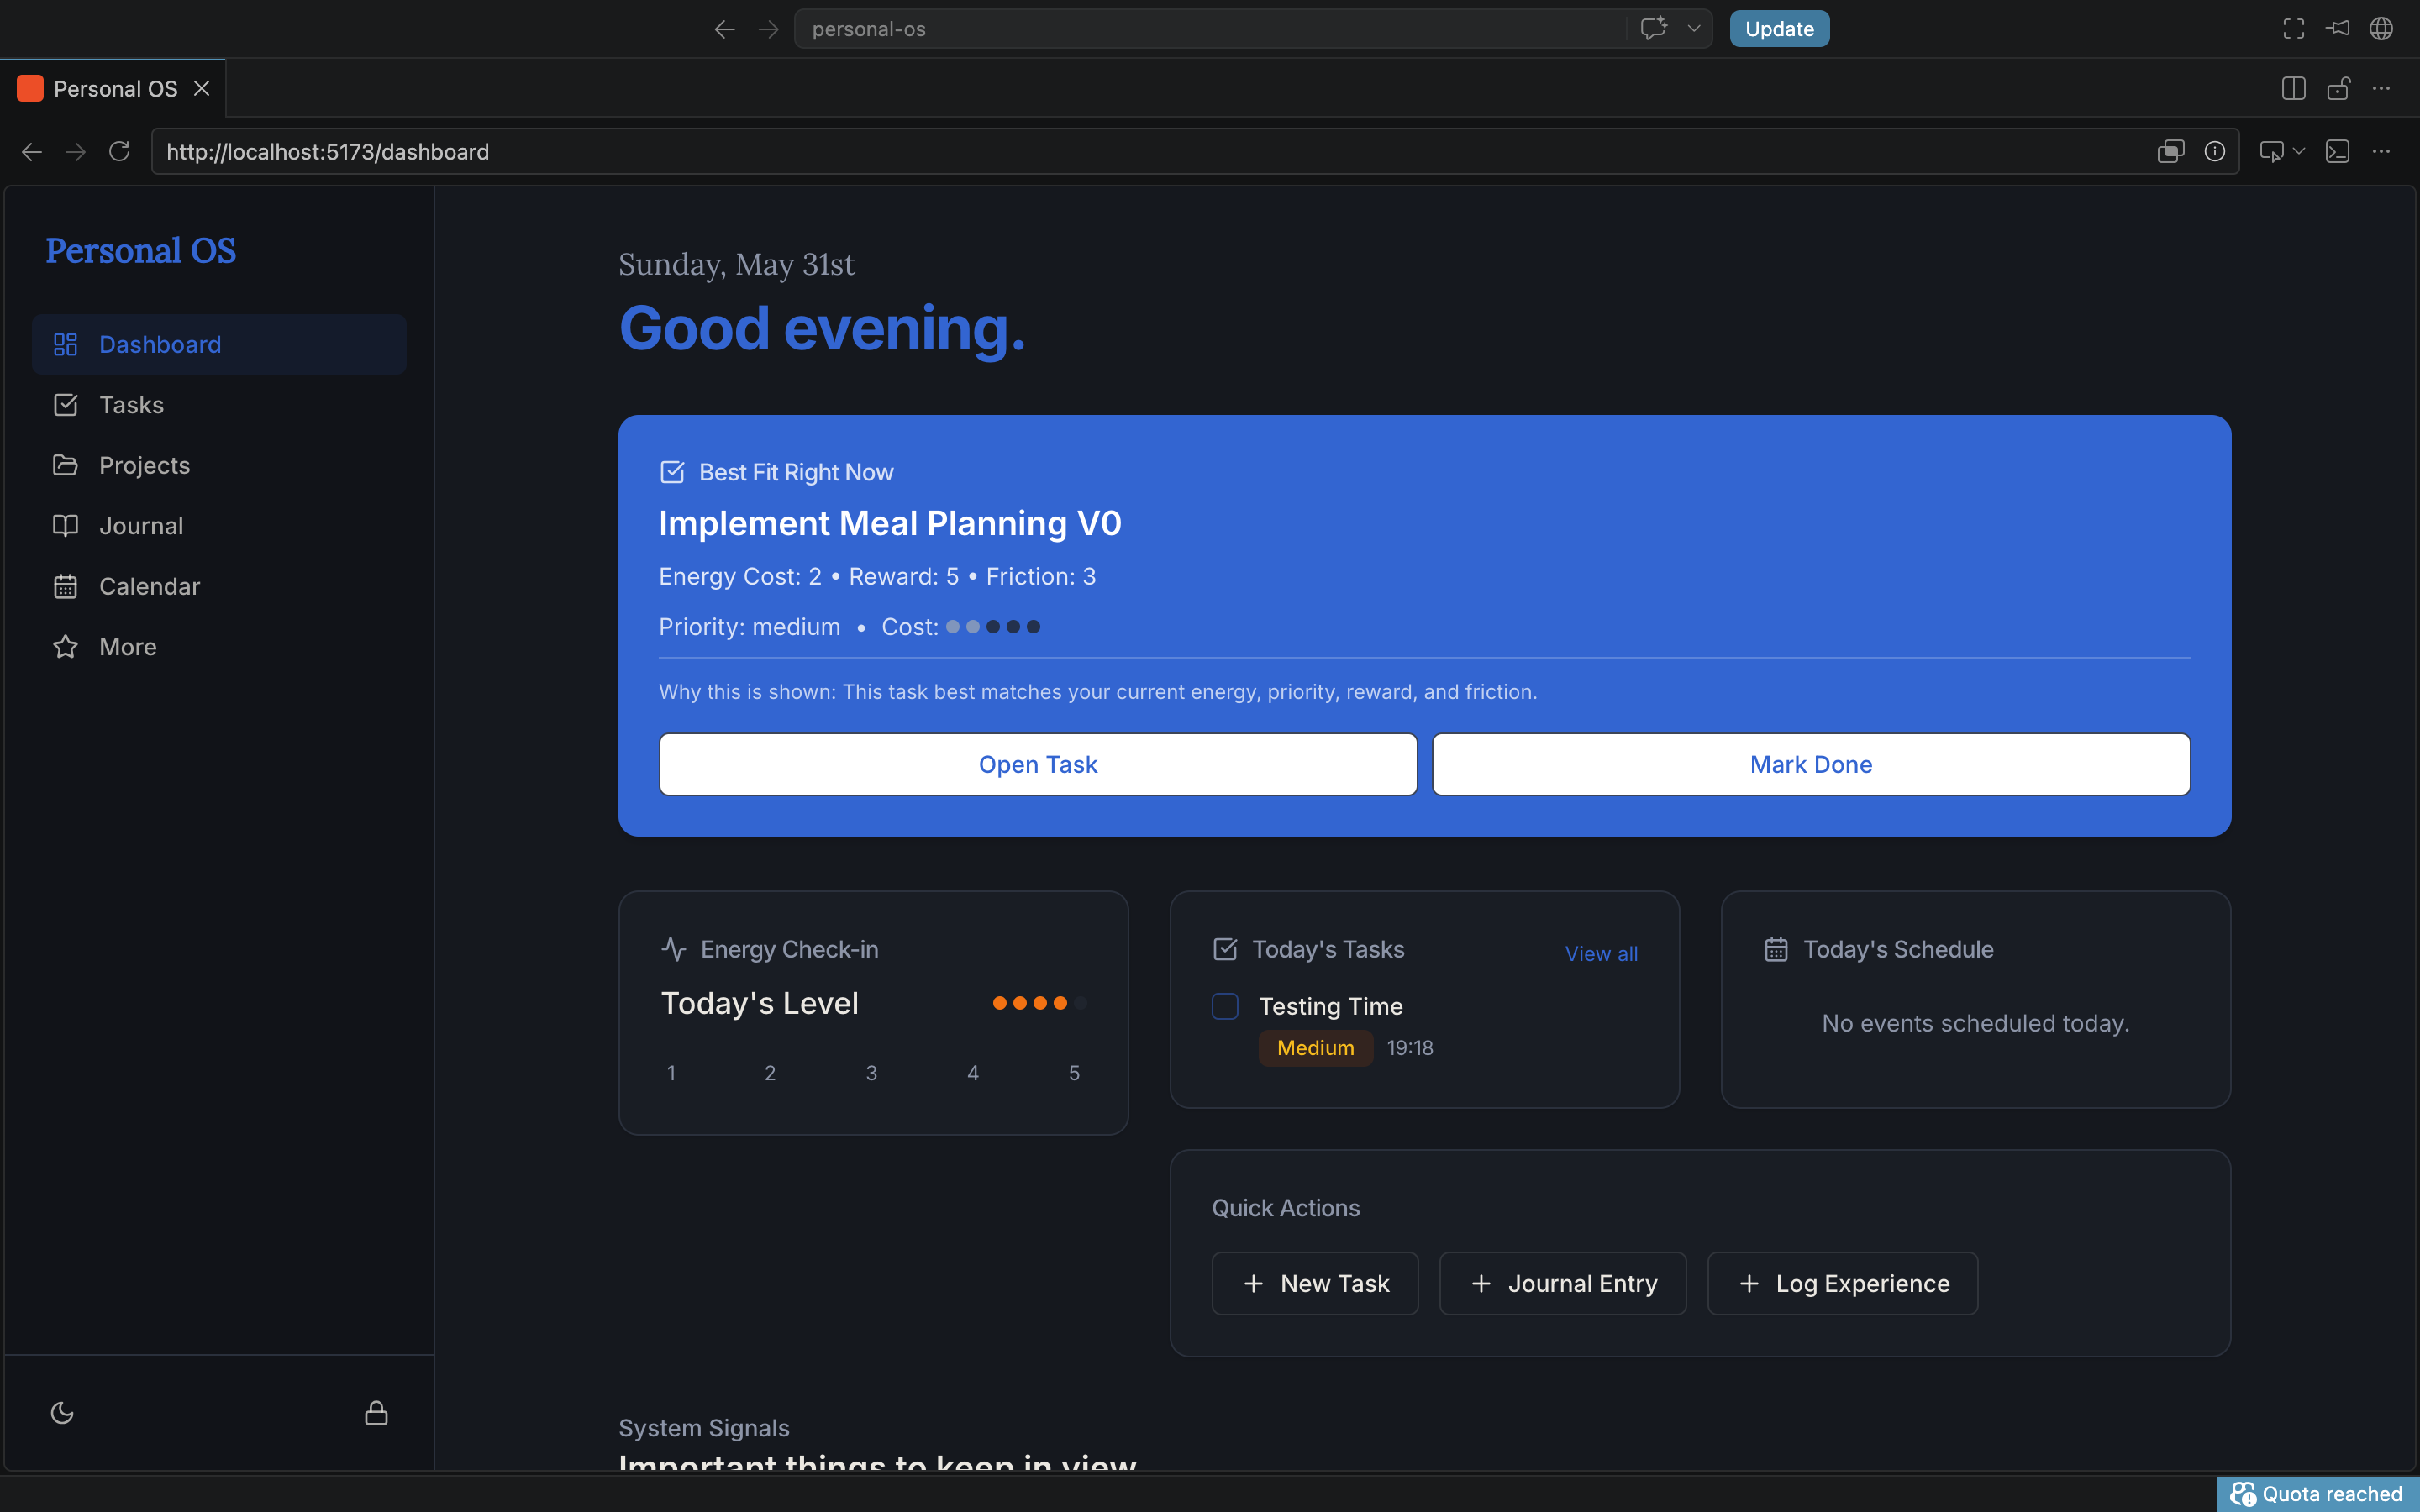This screenshot has width=2420, height=1512.
Task: Click the No events scheduled today text
Action: point(1975,1023)
